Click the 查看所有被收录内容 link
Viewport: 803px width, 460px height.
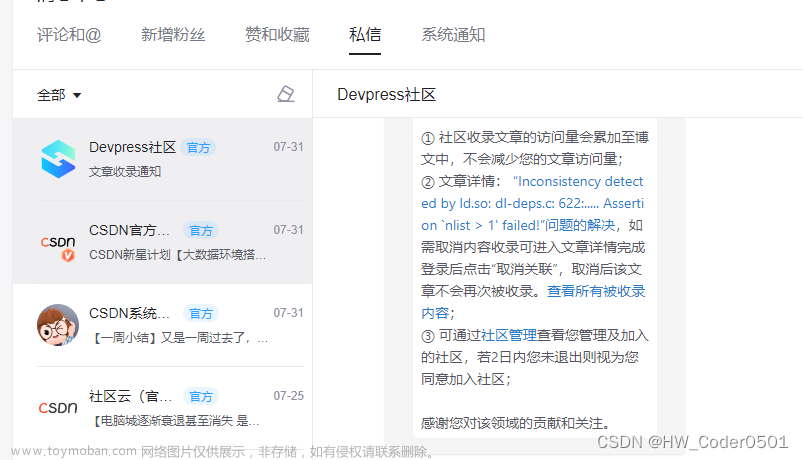pos(533,302)
